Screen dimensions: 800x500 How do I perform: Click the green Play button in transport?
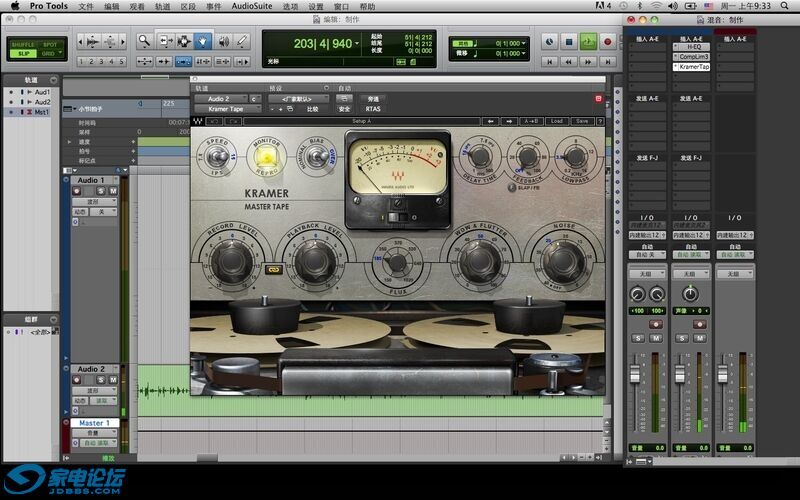coord(588,42)
